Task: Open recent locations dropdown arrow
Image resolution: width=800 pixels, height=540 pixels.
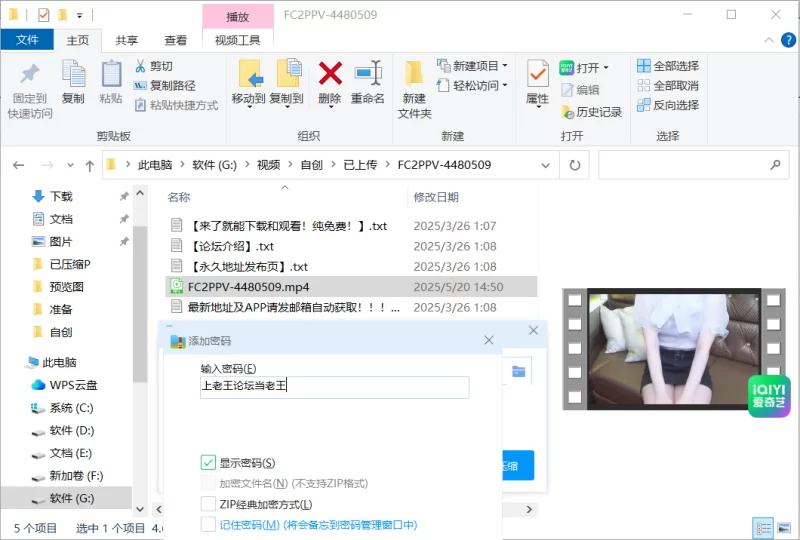Action: 70,165
